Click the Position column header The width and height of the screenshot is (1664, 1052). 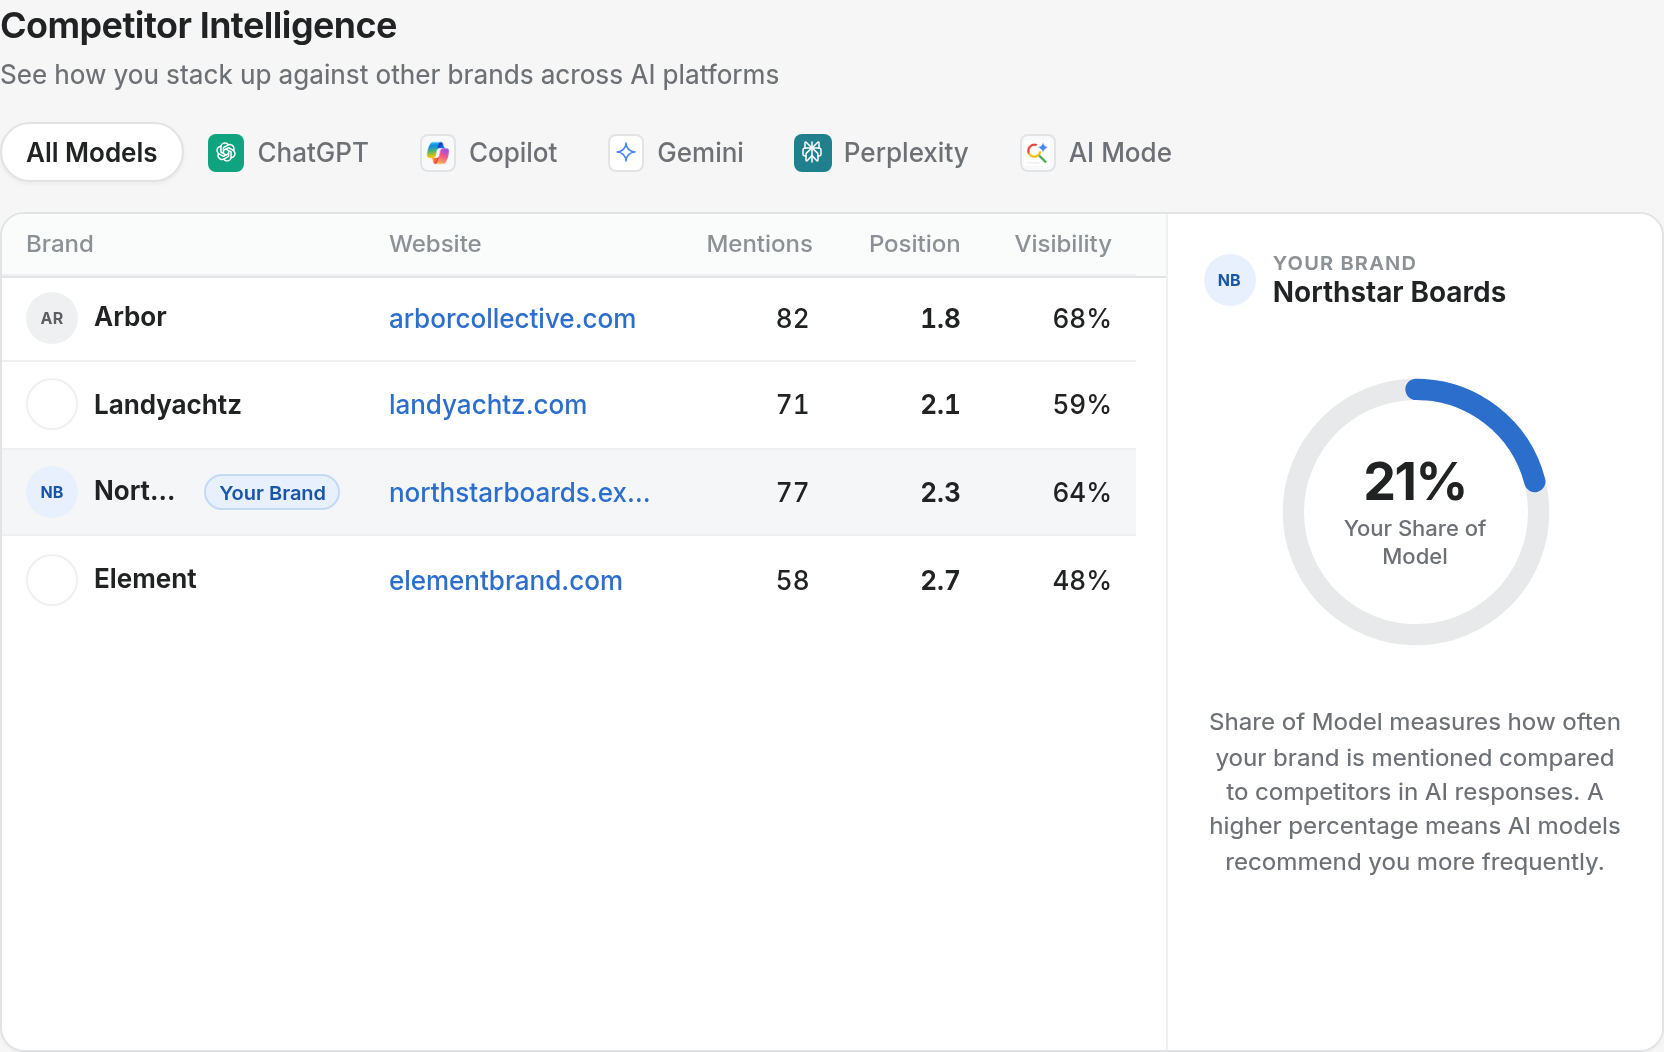pyautogui.click(x=914, y=244)
